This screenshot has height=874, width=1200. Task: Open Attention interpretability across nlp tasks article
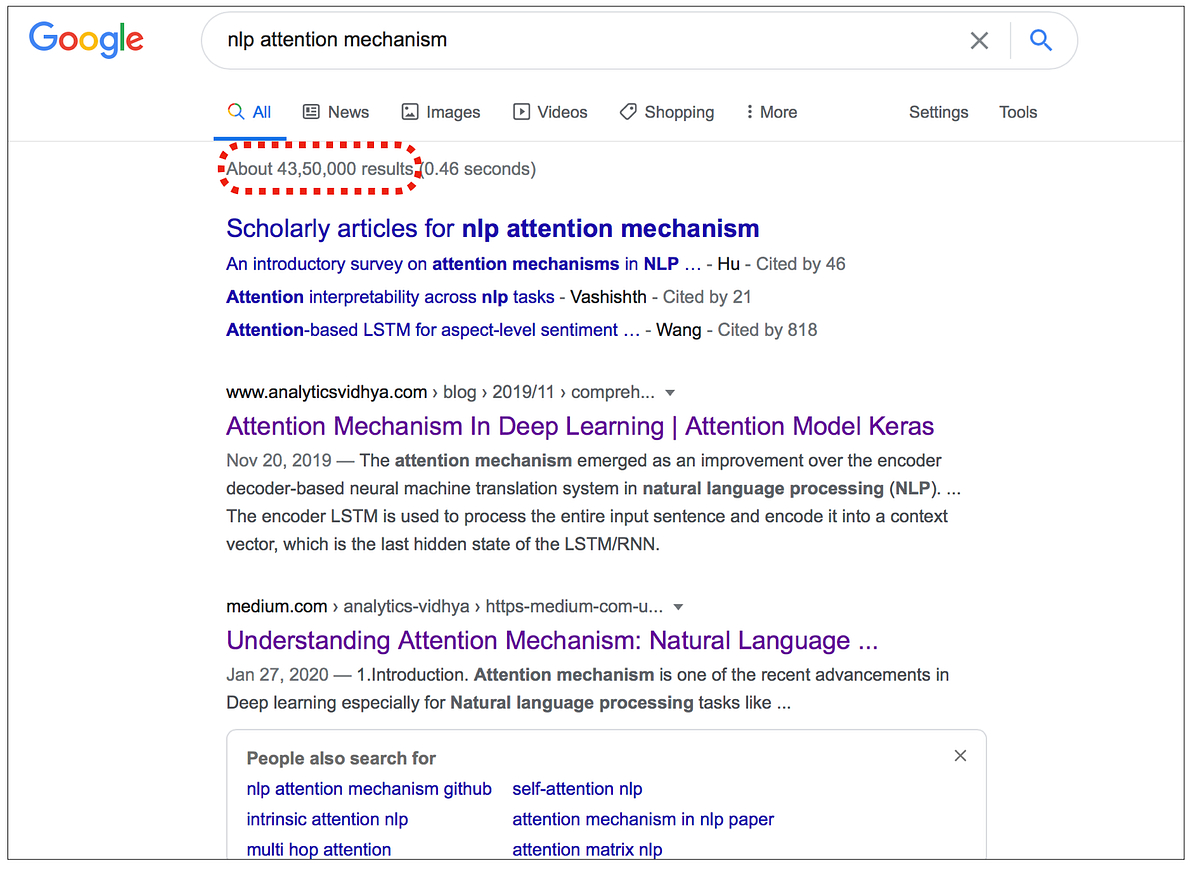click(x=391, y=297)
